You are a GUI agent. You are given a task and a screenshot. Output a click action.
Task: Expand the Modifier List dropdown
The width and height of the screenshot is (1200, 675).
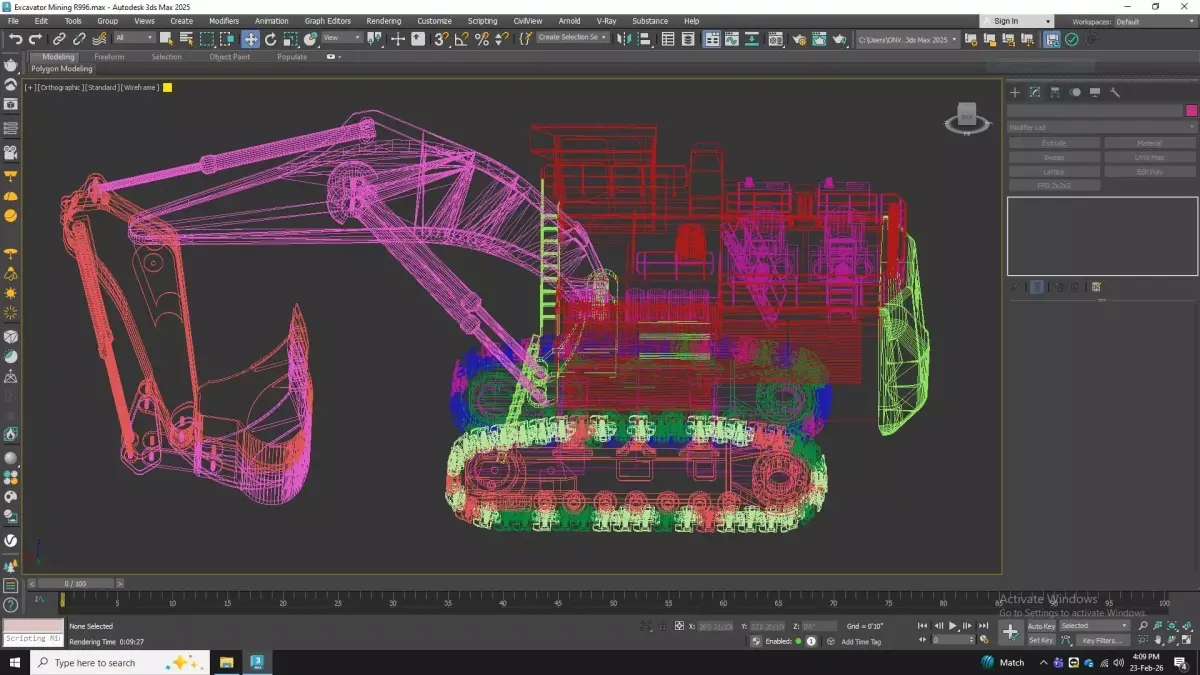(x=1101, y=127)
